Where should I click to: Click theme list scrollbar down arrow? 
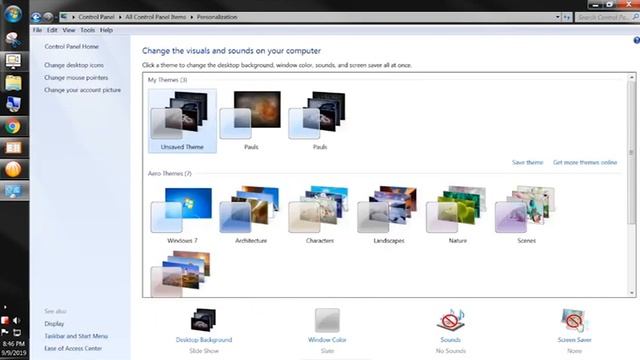632,293
